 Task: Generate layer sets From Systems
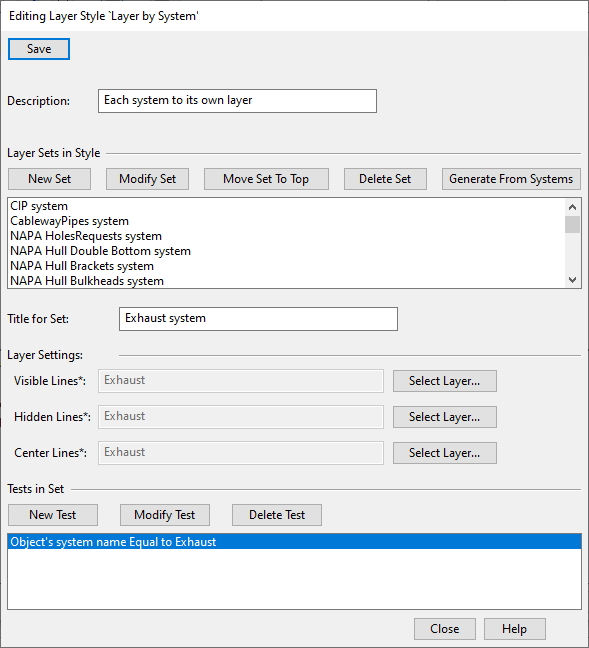coord(511,179)
